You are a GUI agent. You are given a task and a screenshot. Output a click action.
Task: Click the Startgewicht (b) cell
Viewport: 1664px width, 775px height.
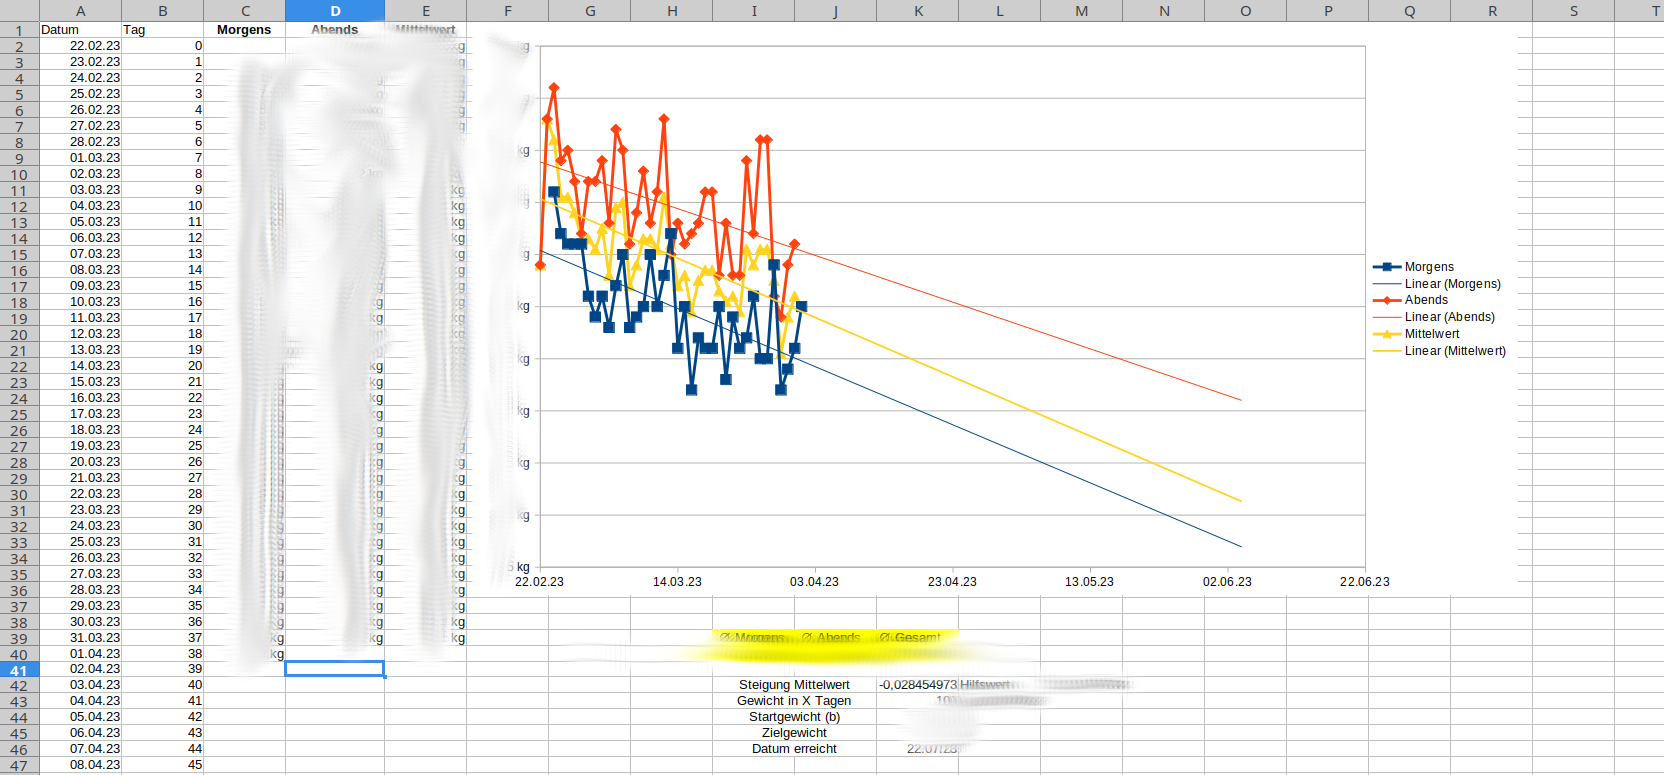794,717
